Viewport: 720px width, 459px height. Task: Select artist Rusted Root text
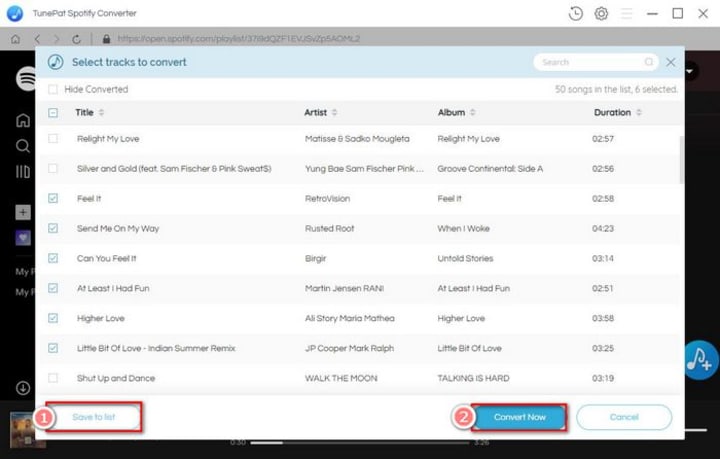(x=329, y=228)
